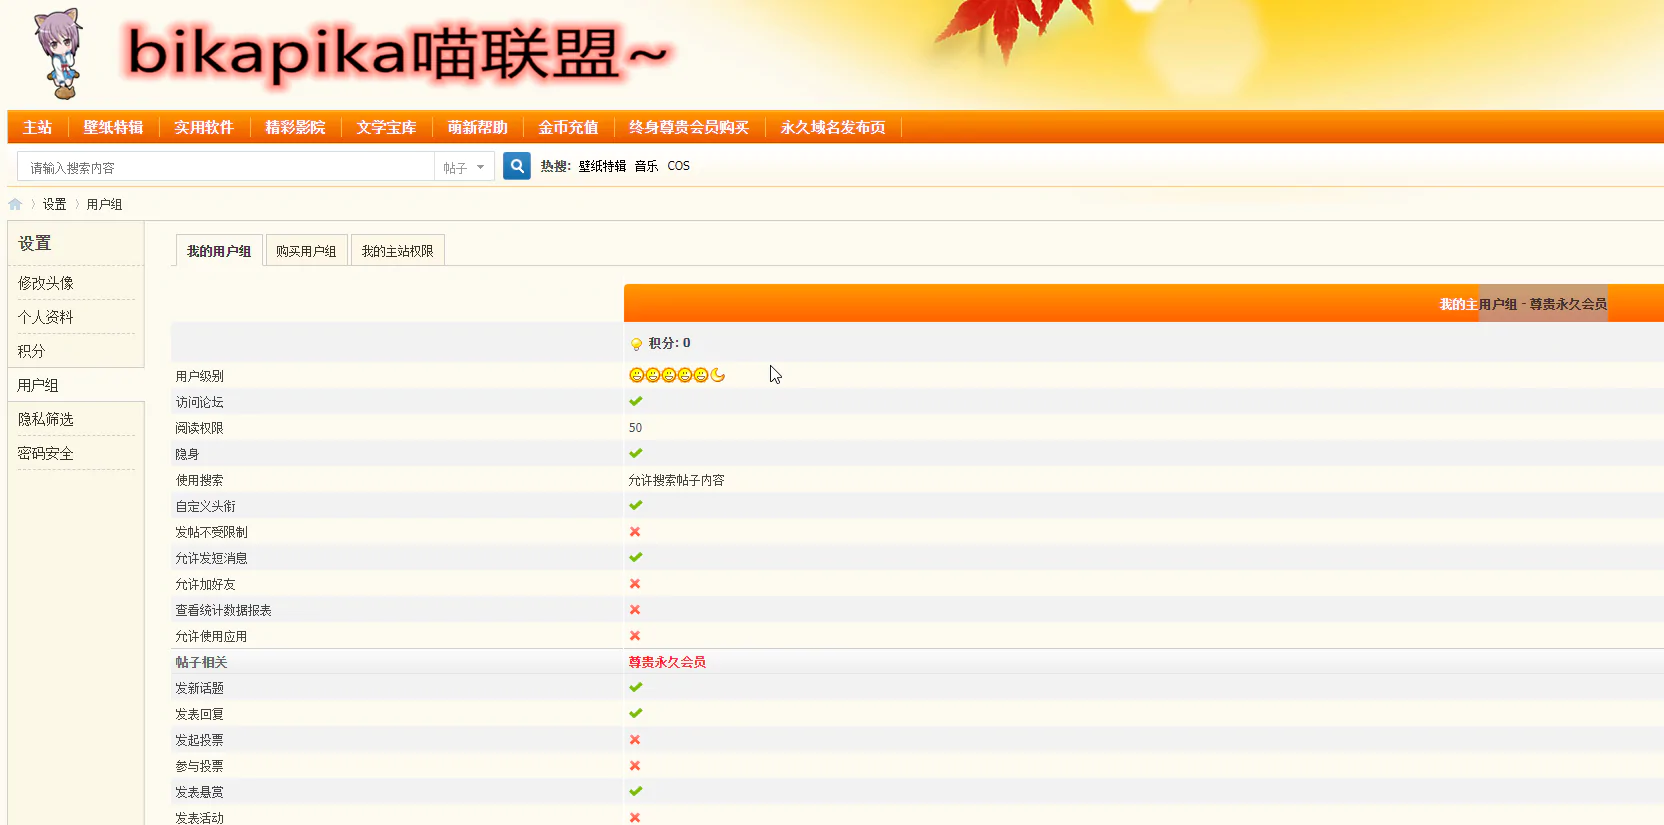Click the red cross for 参与投票
The image size is (1664, 825).
point(635,766)
